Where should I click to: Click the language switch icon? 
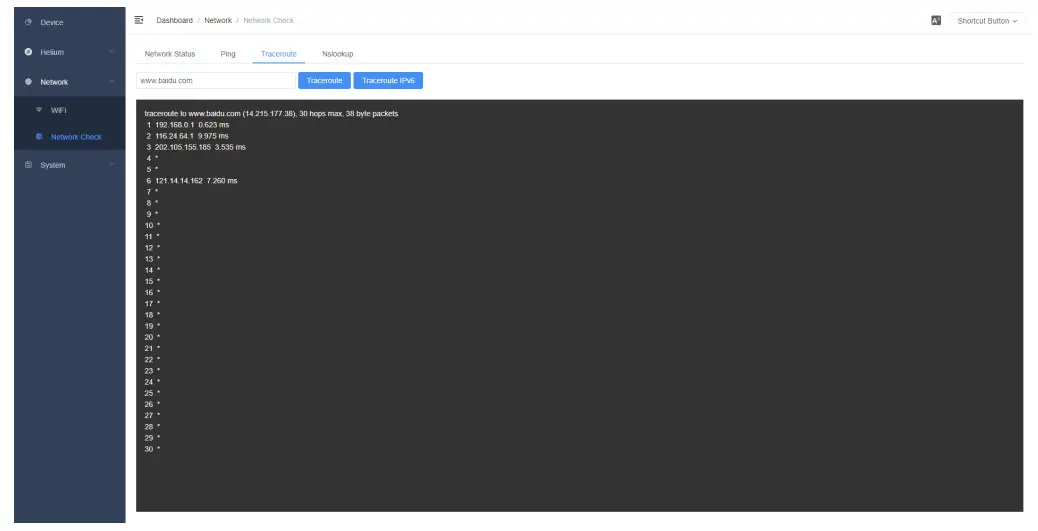[x=935, y=21]
